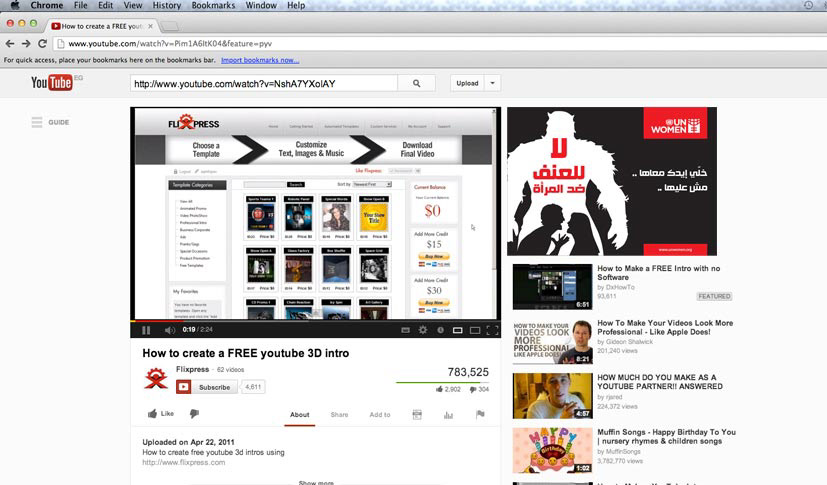Click 'Import bookmarks now...' link
The width and height of the screenshot is (827, 485).
pos(260,60)
